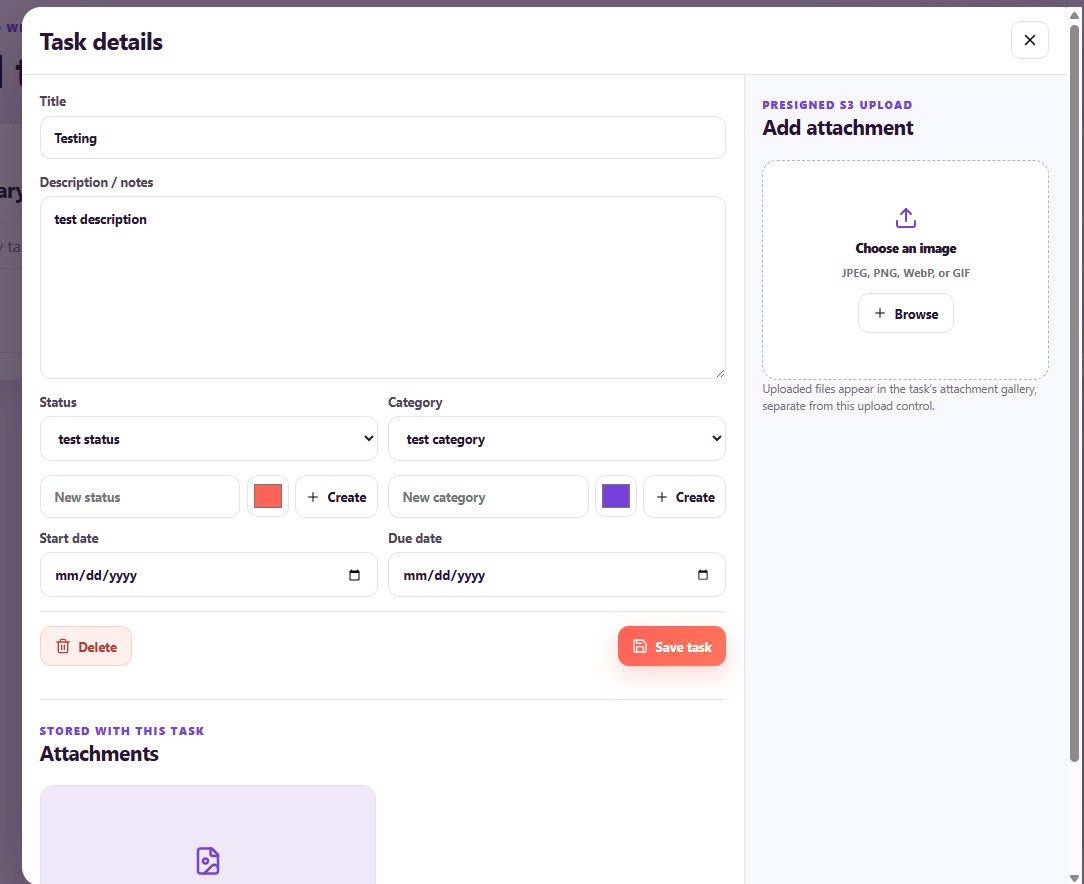Close the Task details dialog
The height and width of the screenshot is (884, 1084).
point(1029,41)
